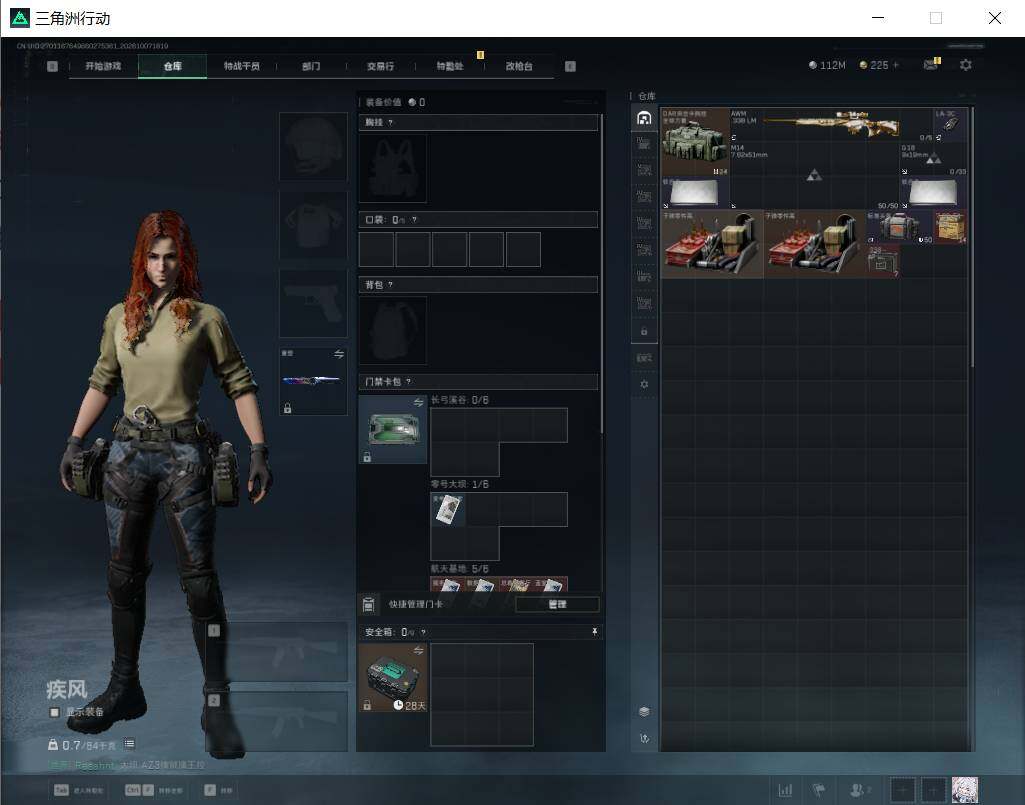Open the 部门 tab

point(311,66)
